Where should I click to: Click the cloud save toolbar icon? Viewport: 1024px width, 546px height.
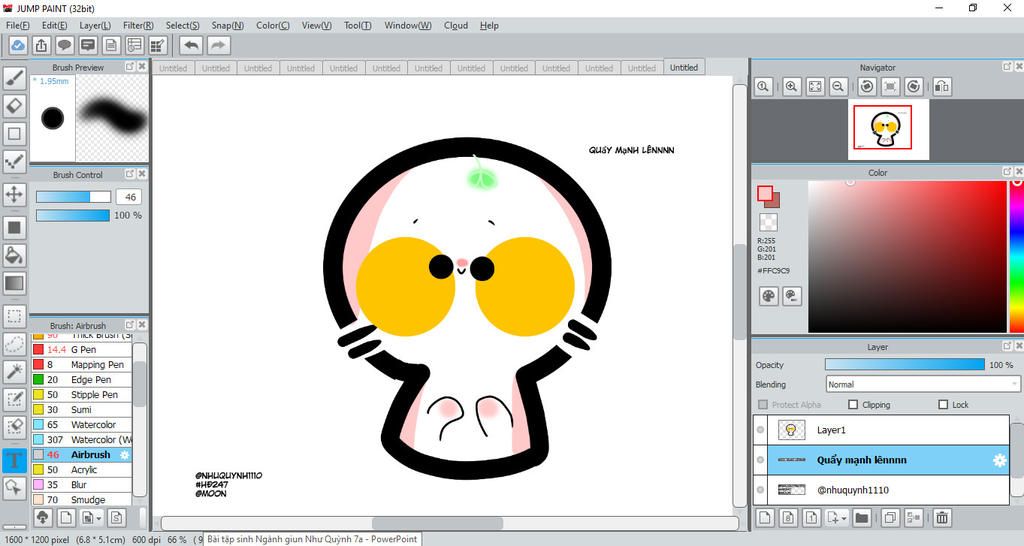[x=18, y=45]
